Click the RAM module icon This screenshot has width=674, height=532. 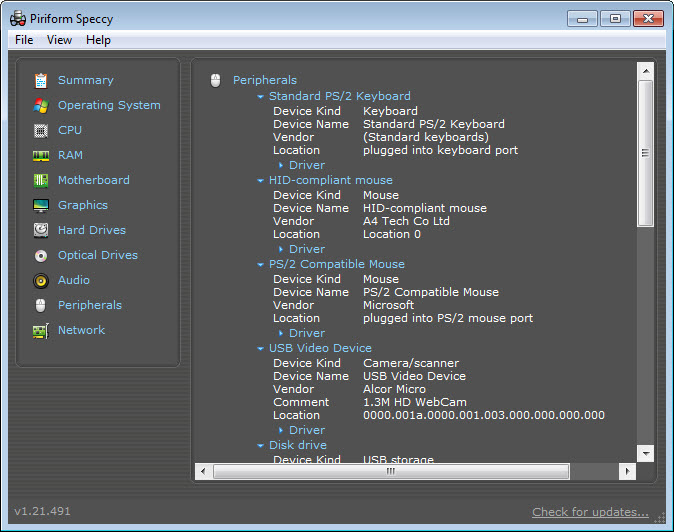(41, 156)
